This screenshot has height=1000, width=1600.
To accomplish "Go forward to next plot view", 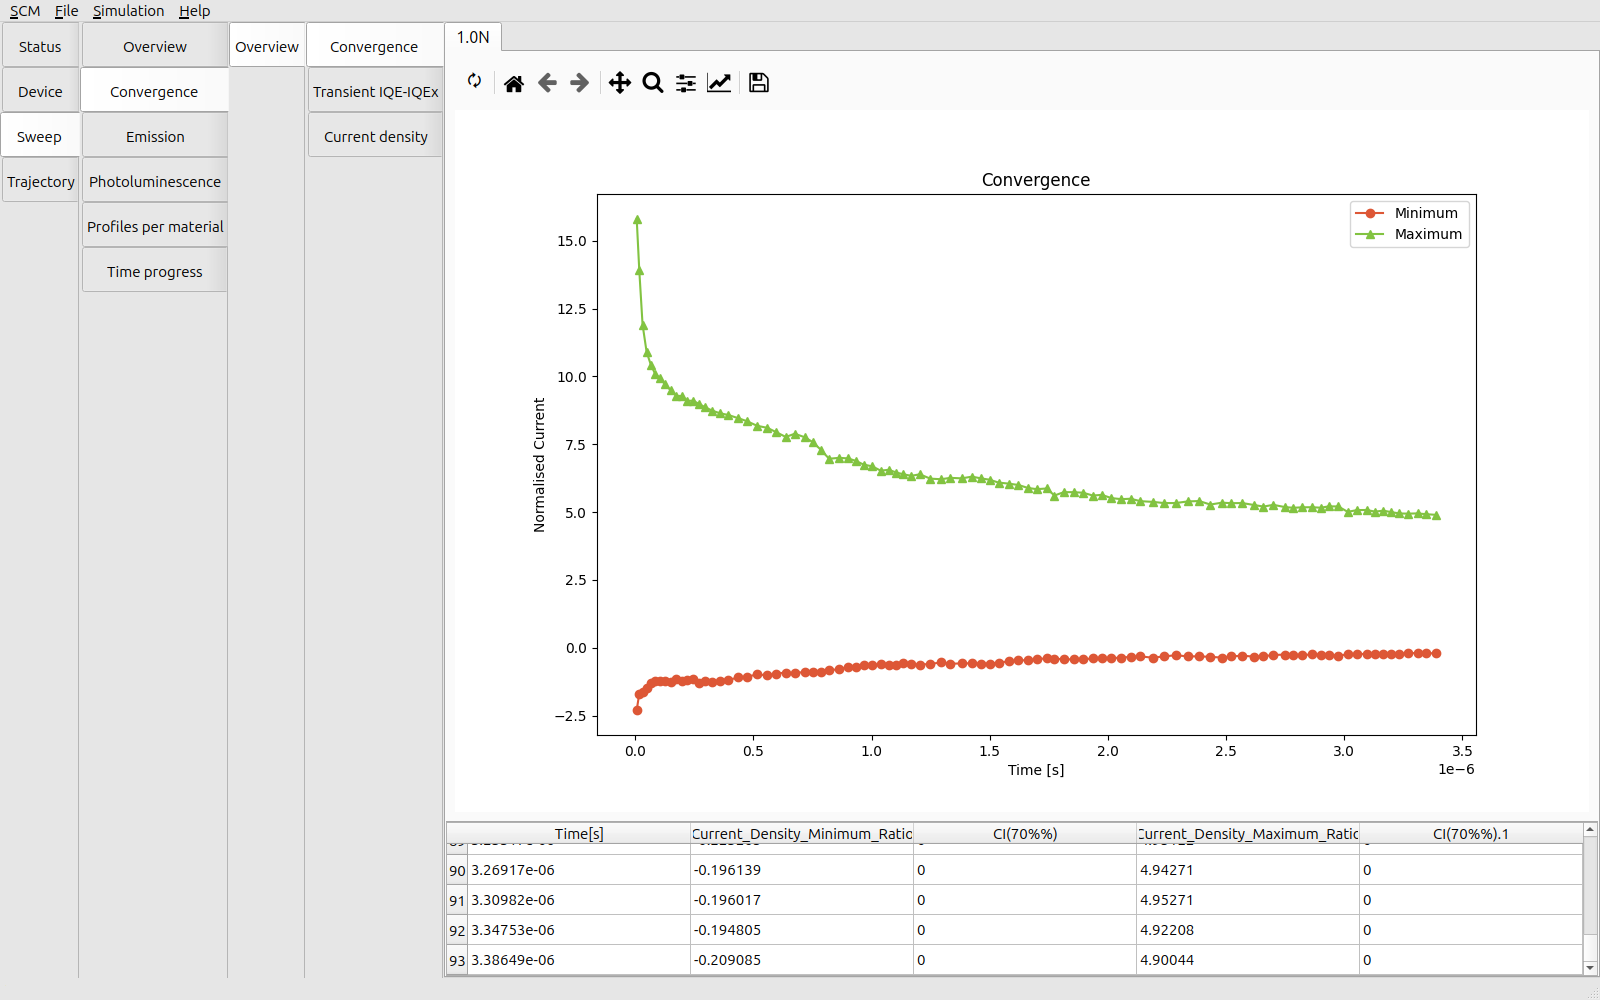I will pos(580,83).
